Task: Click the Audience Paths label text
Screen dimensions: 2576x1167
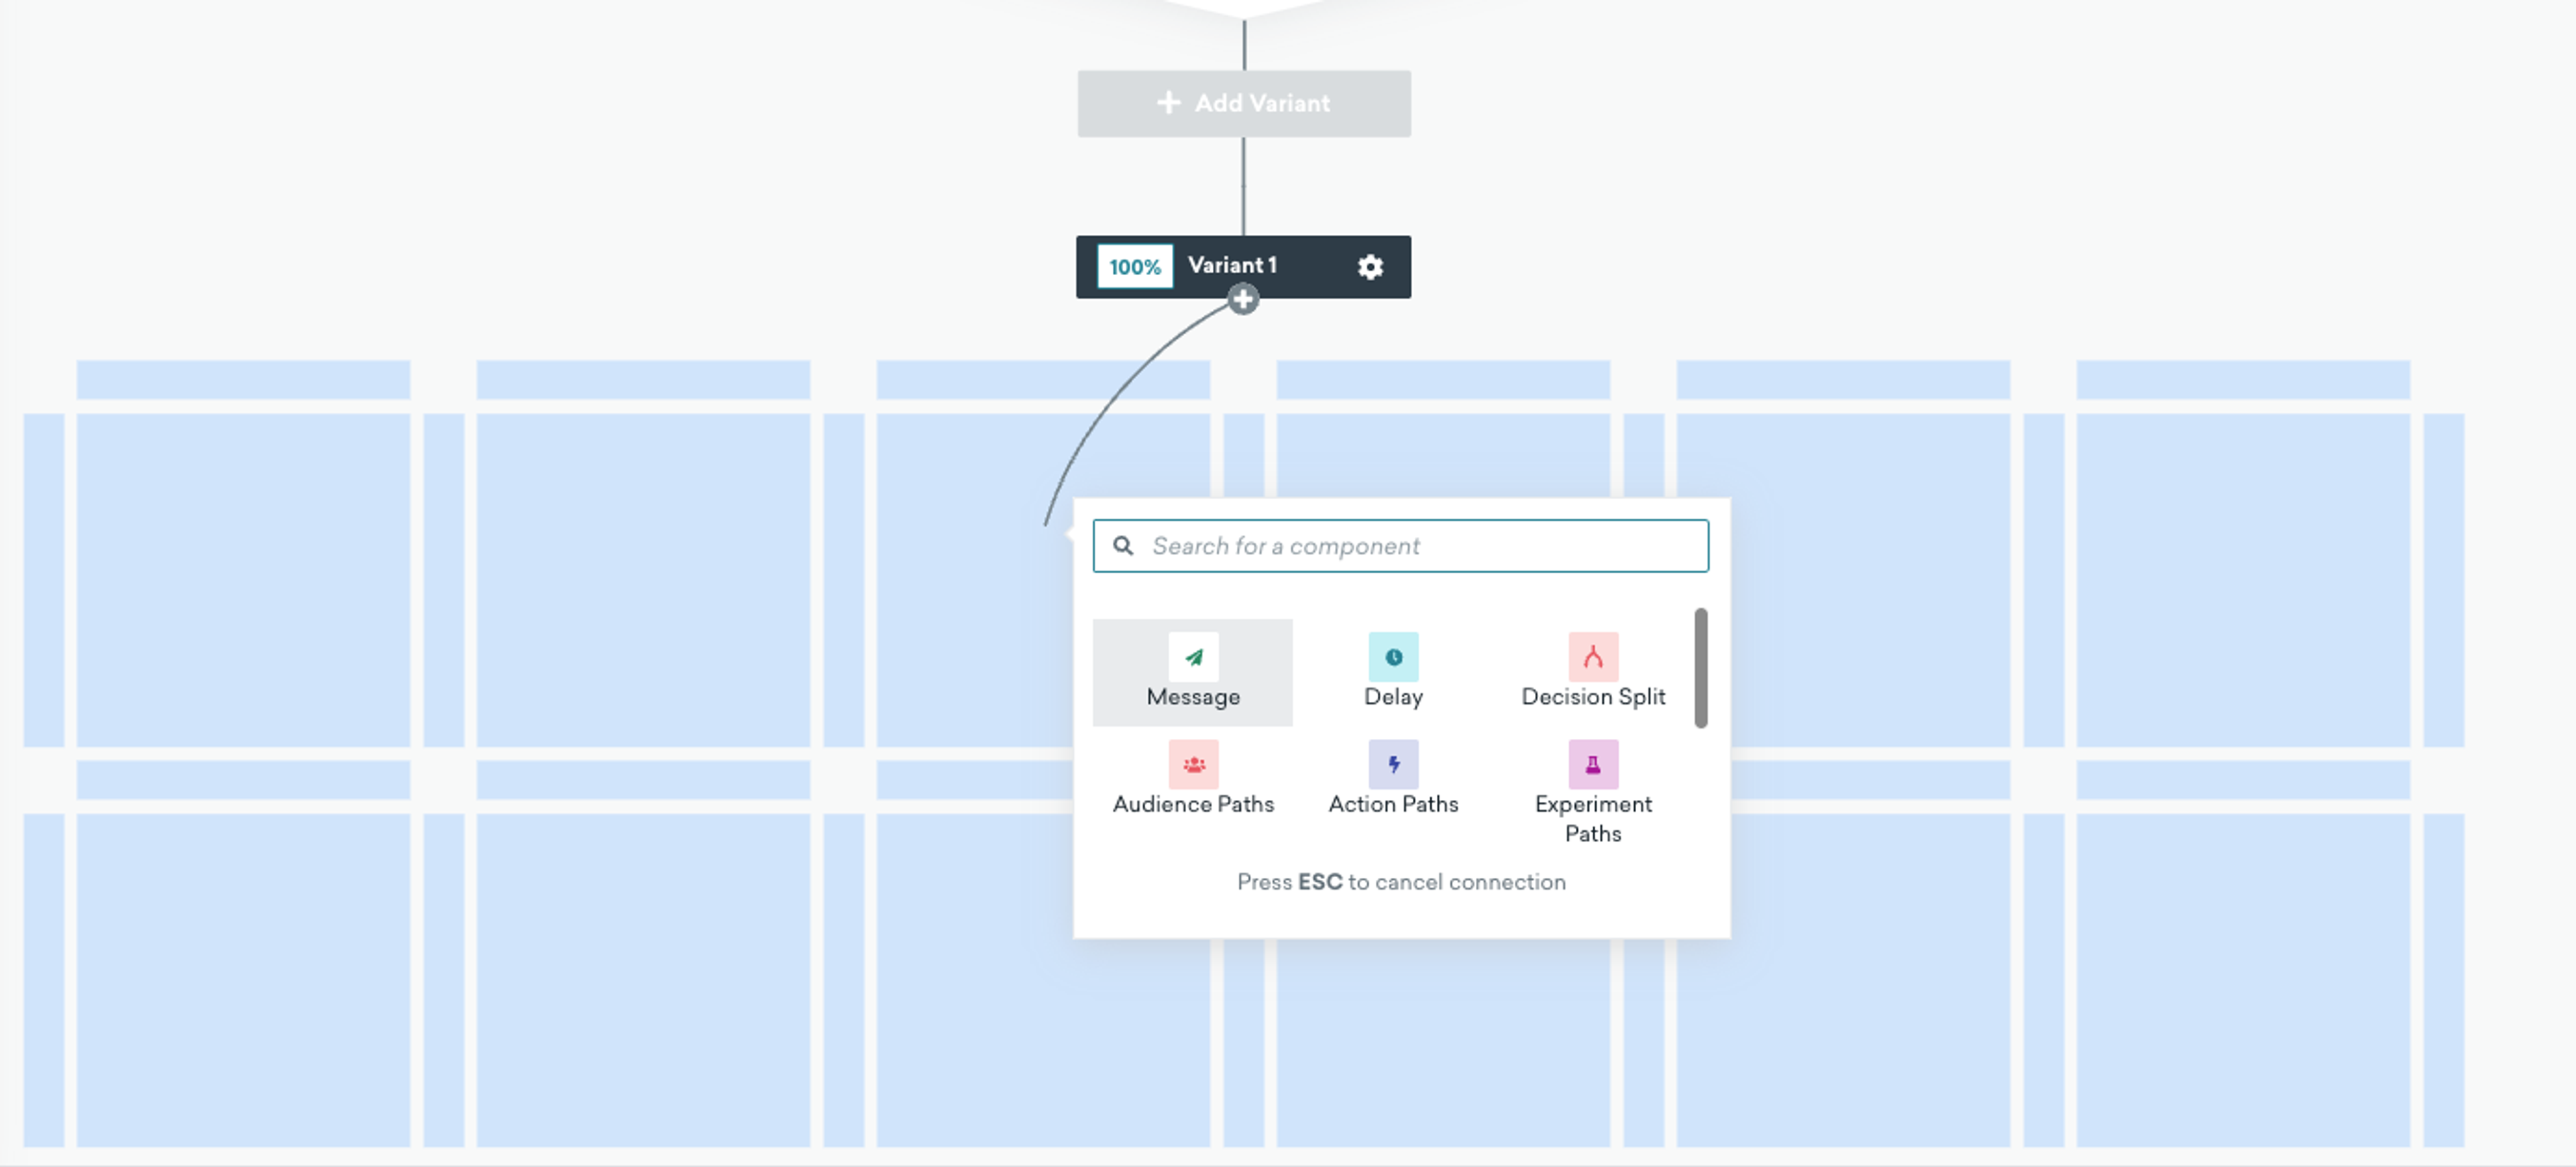Action: pos(1193,805)
